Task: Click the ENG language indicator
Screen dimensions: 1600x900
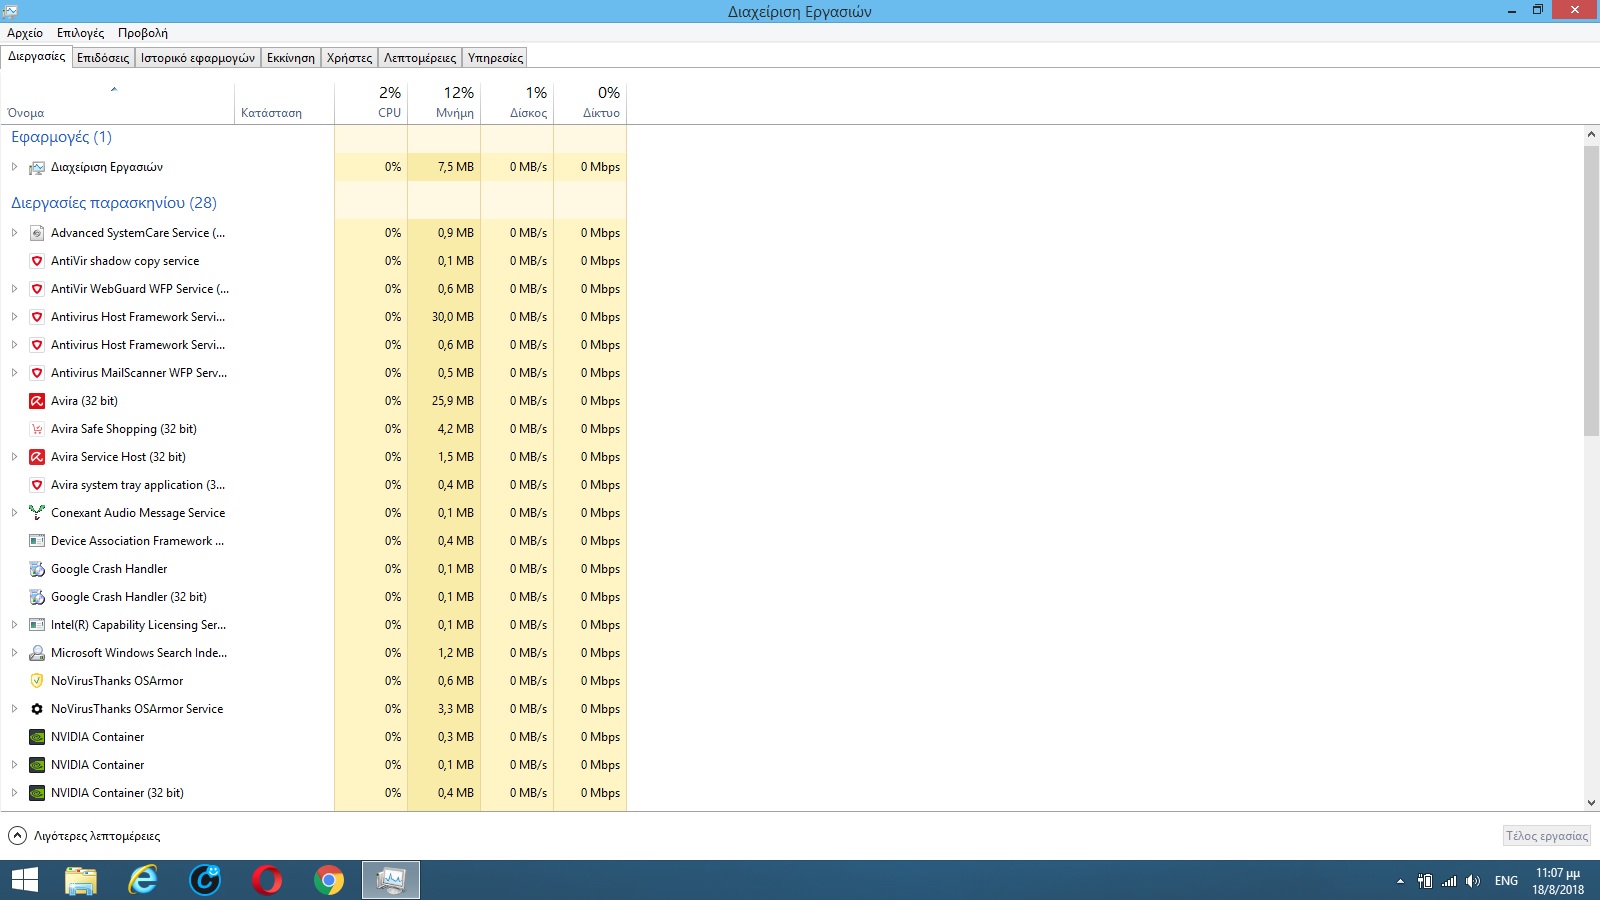Action: [1506, 881]
